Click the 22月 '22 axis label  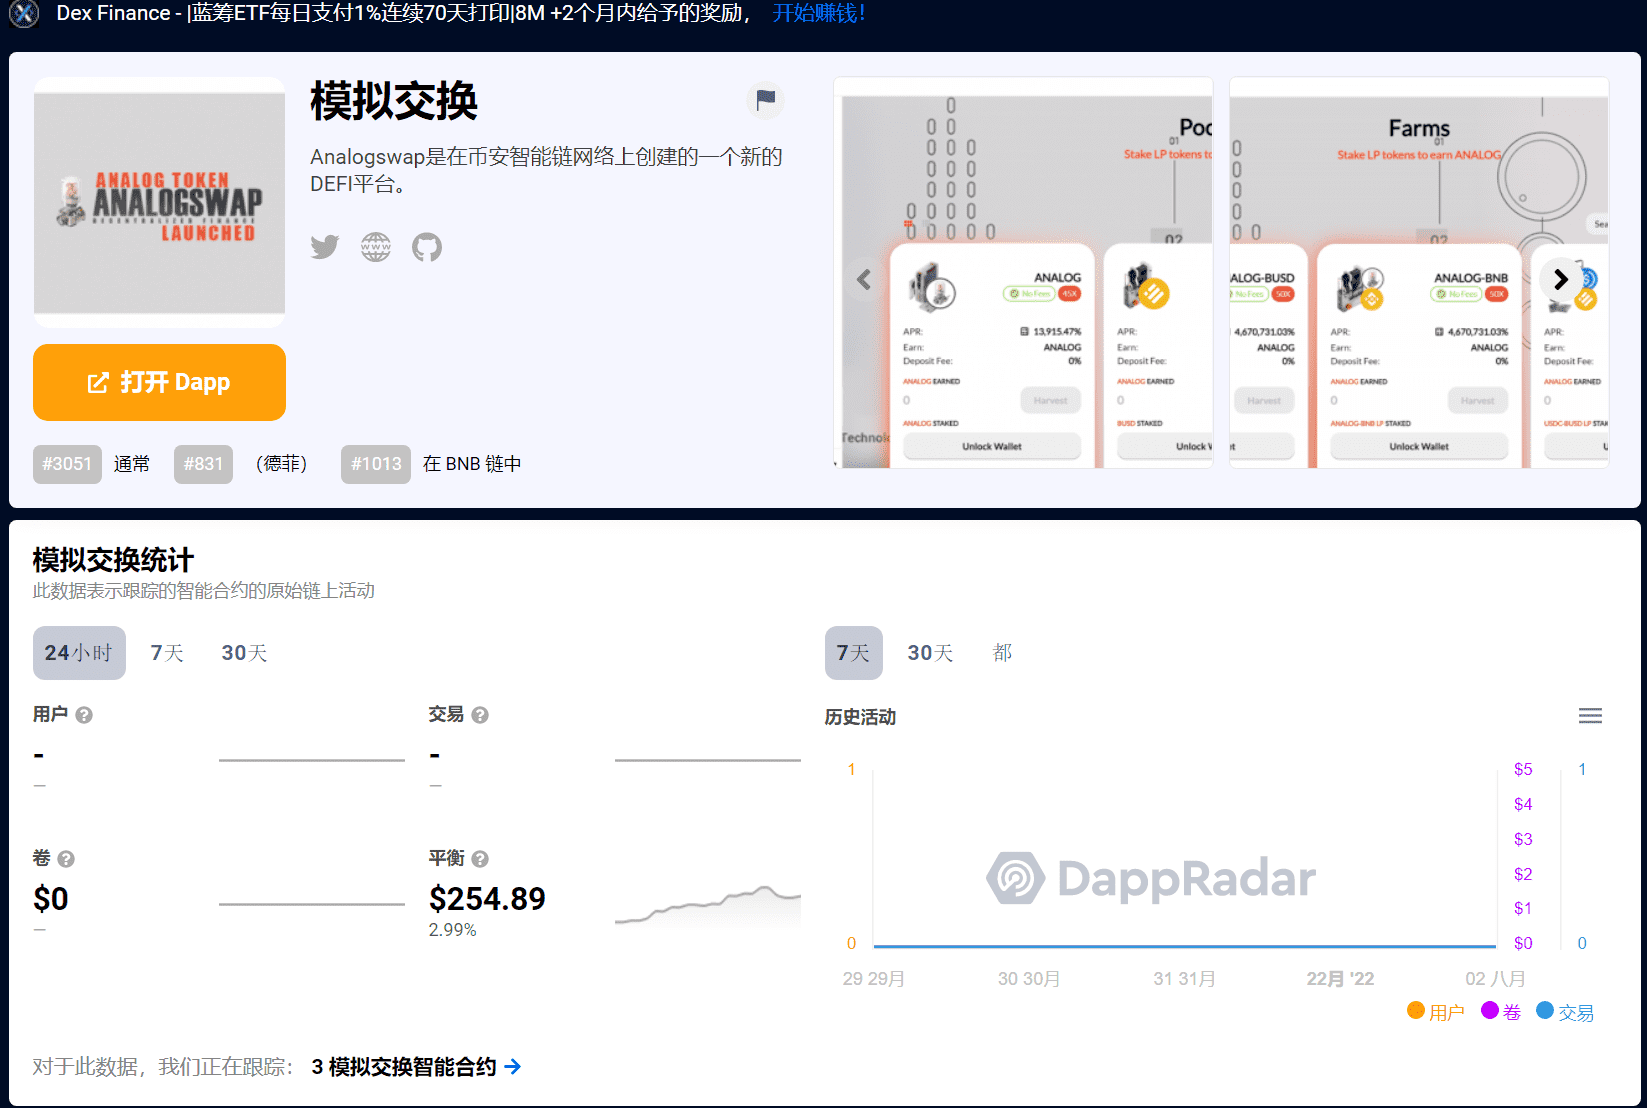[x=1340, y=979]
